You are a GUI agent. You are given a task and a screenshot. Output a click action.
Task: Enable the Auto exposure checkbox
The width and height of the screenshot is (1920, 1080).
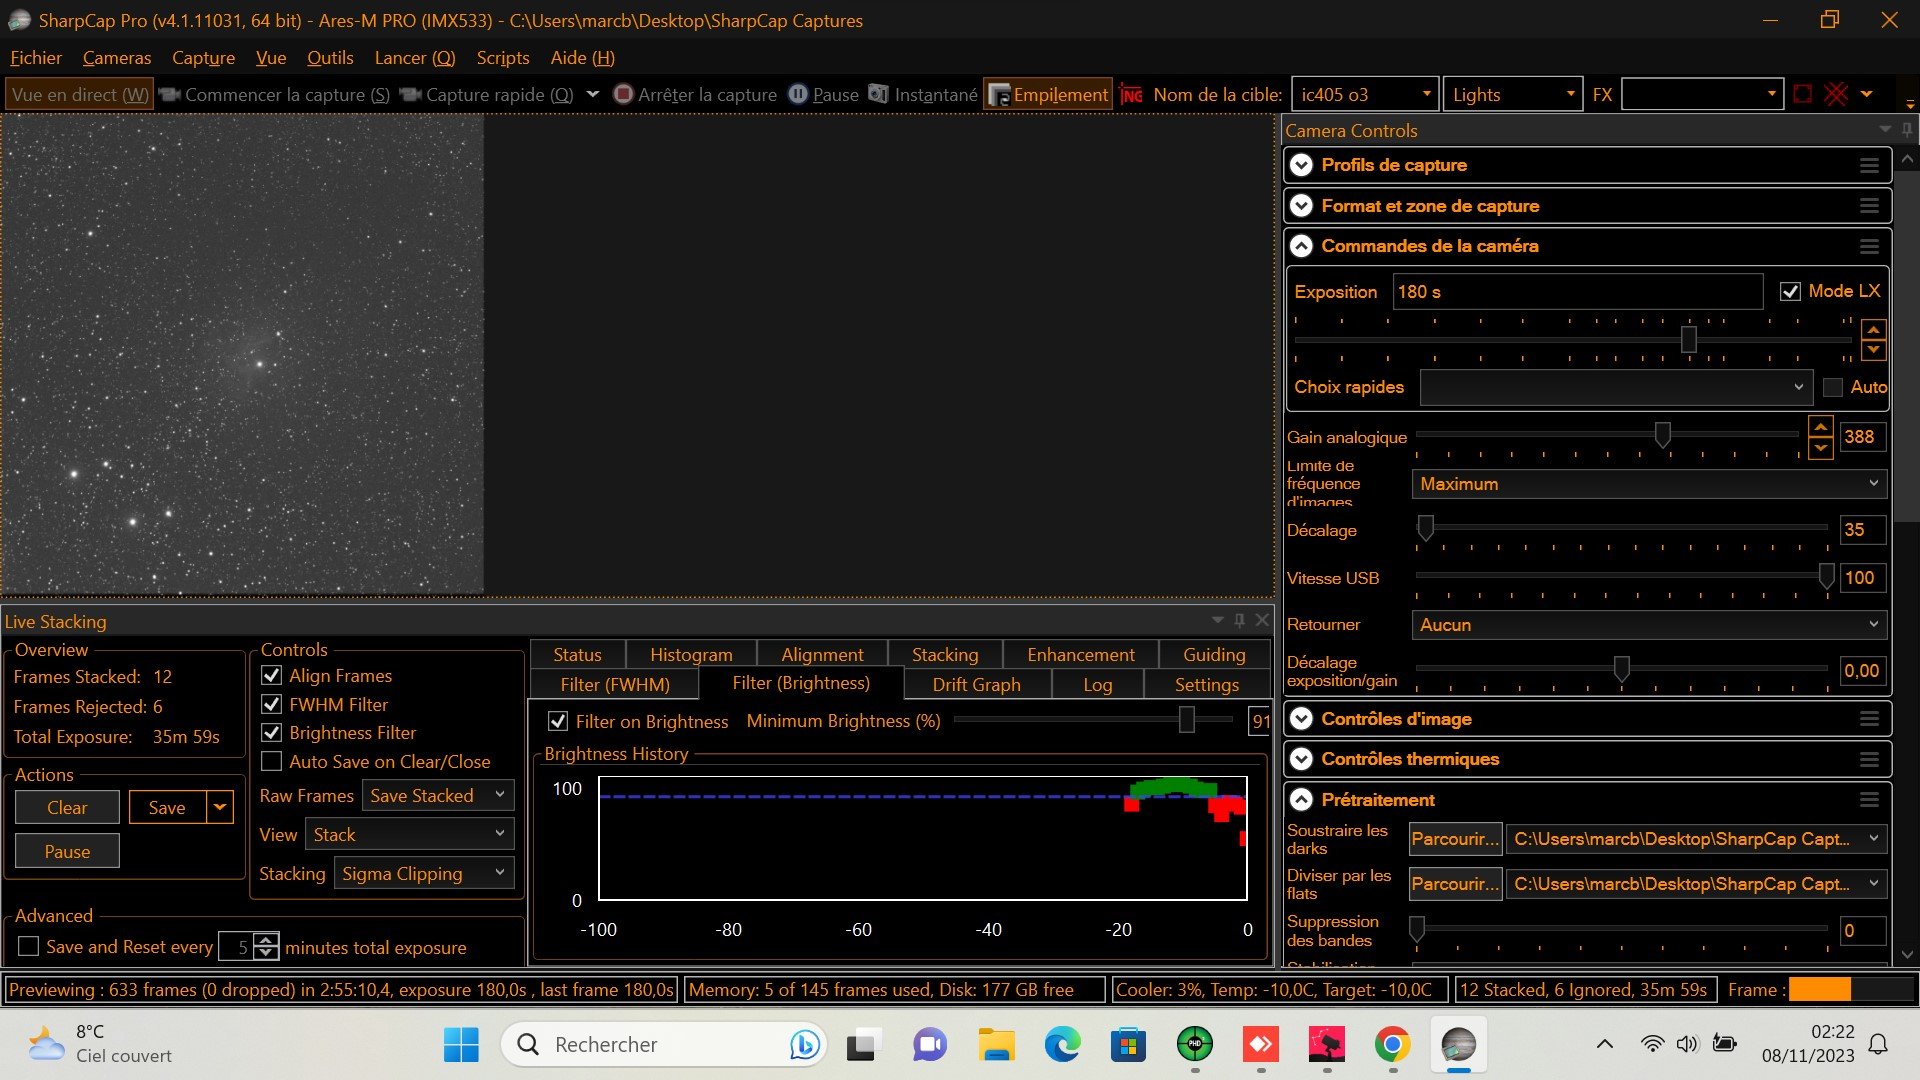coord(1833,387)
